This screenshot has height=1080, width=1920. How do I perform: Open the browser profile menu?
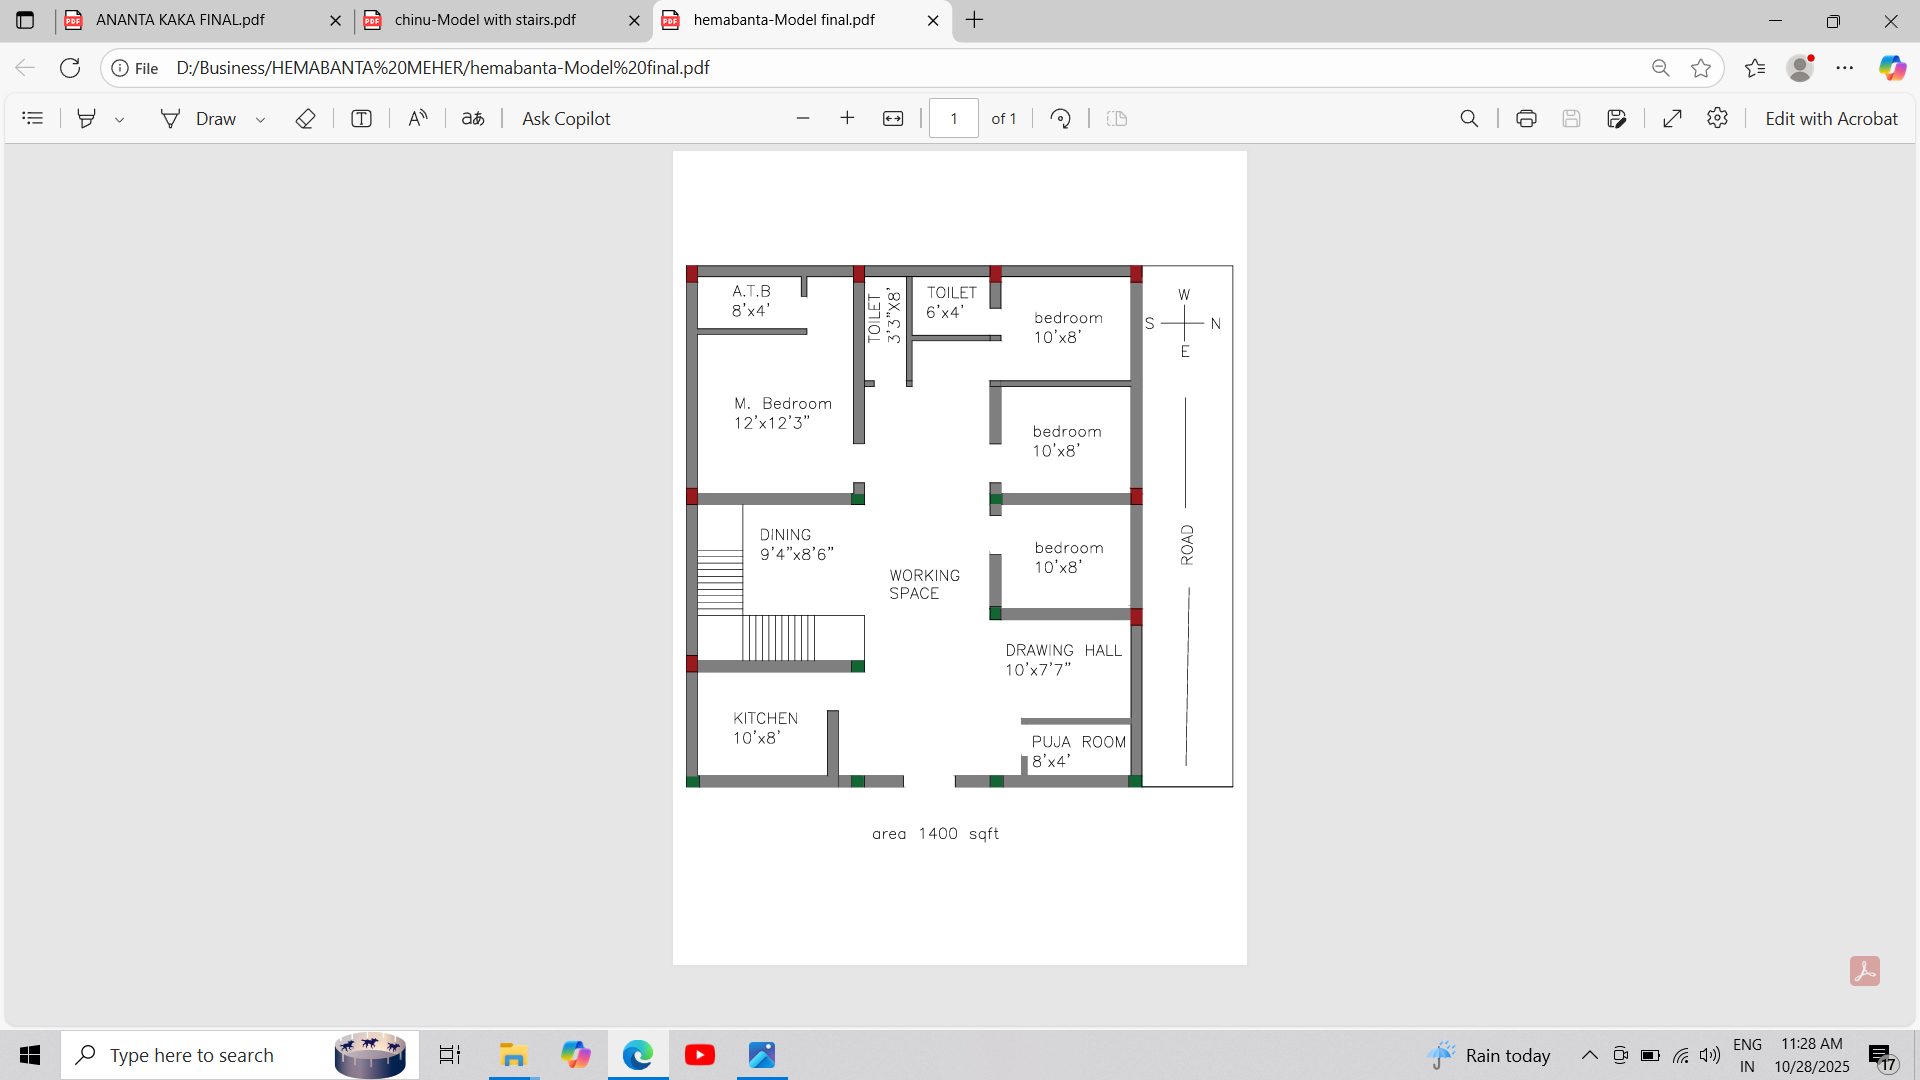[1801, 68]
